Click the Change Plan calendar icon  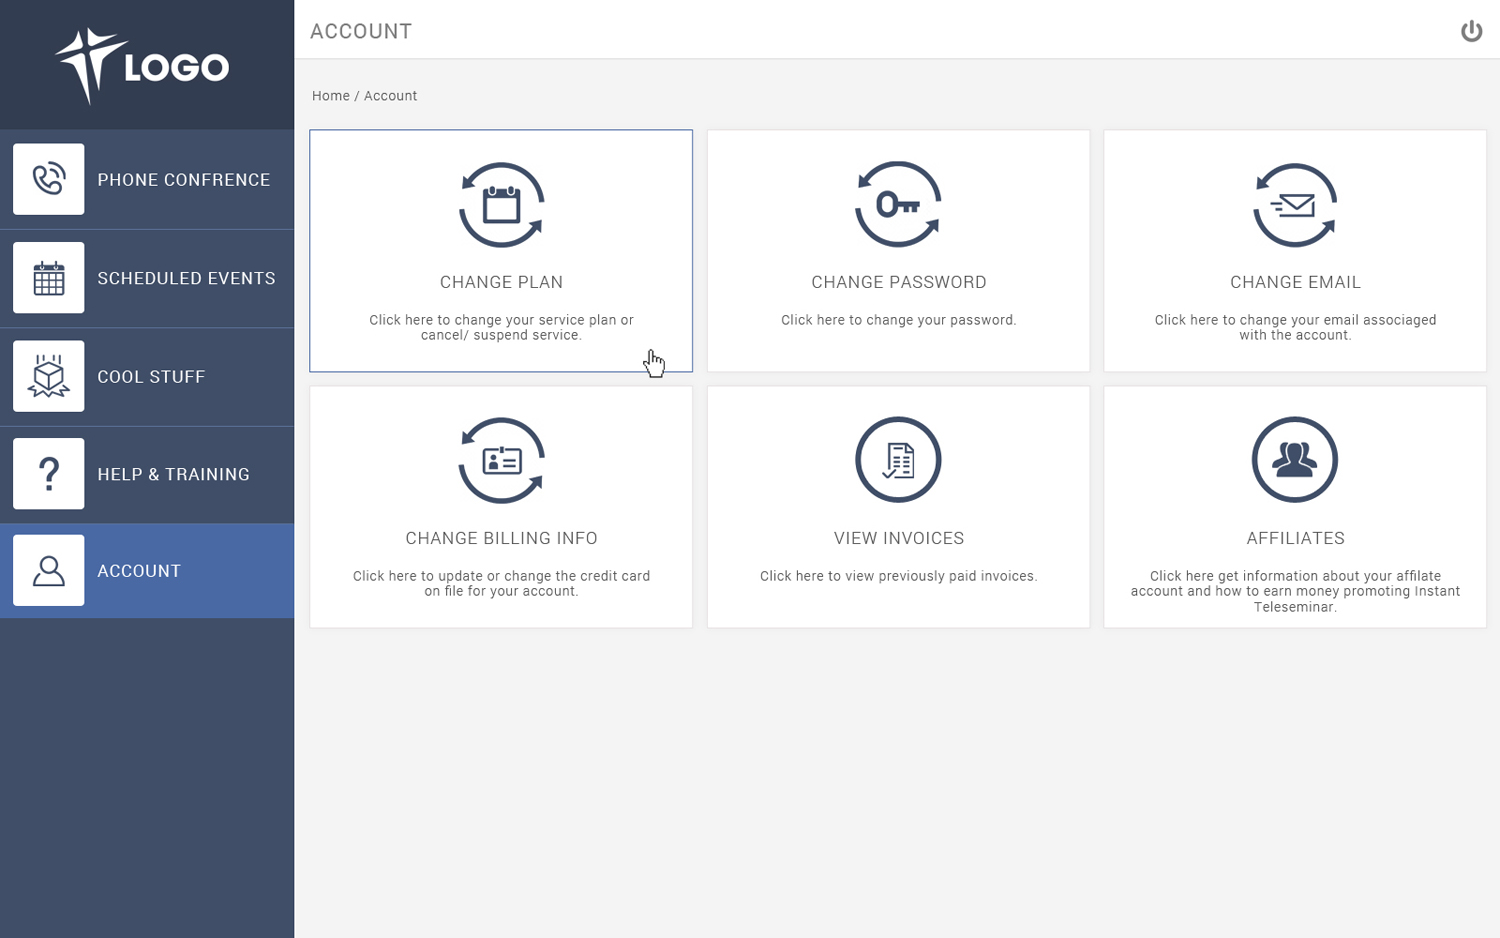click(501, 205)
